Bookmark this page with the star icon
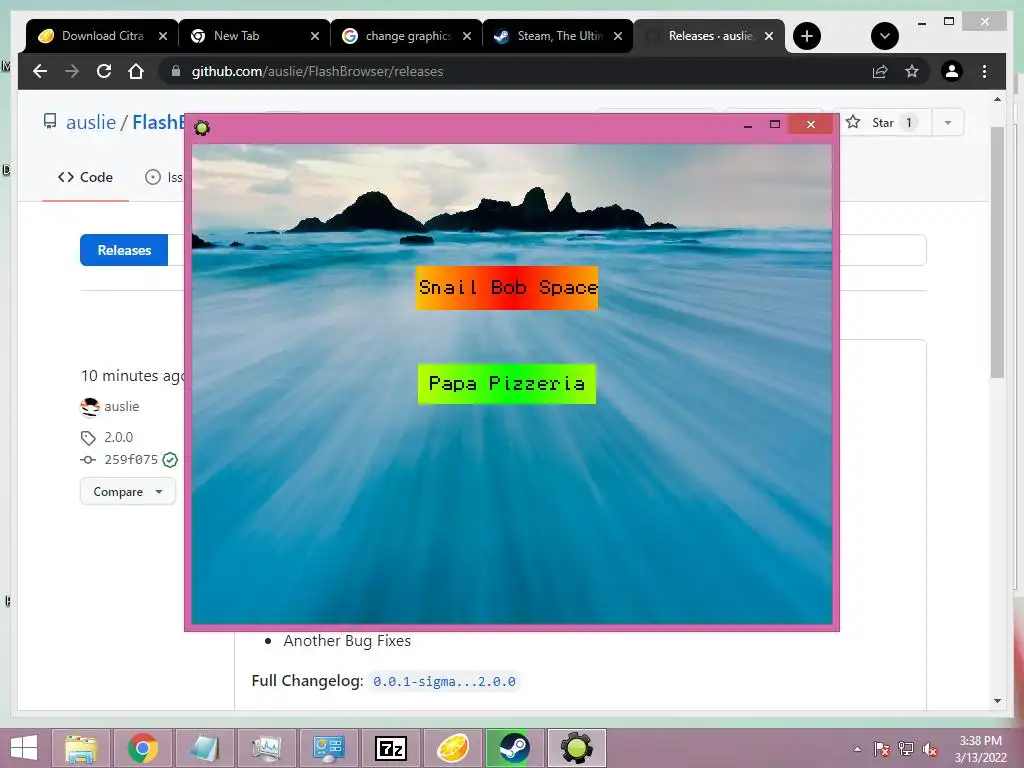1024x768 pixels. pos(912,71)
